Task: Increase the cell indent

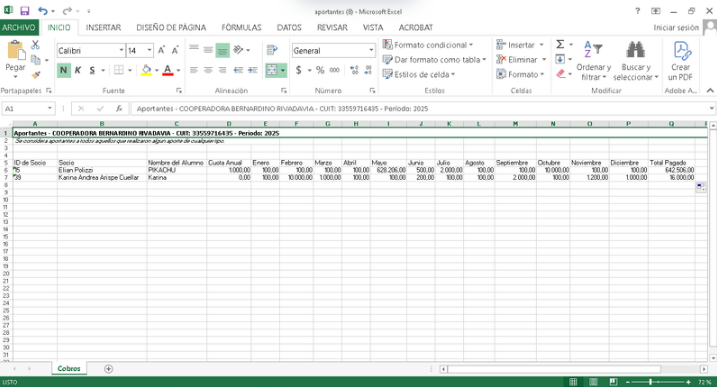Action: click(x=252, y=70)
